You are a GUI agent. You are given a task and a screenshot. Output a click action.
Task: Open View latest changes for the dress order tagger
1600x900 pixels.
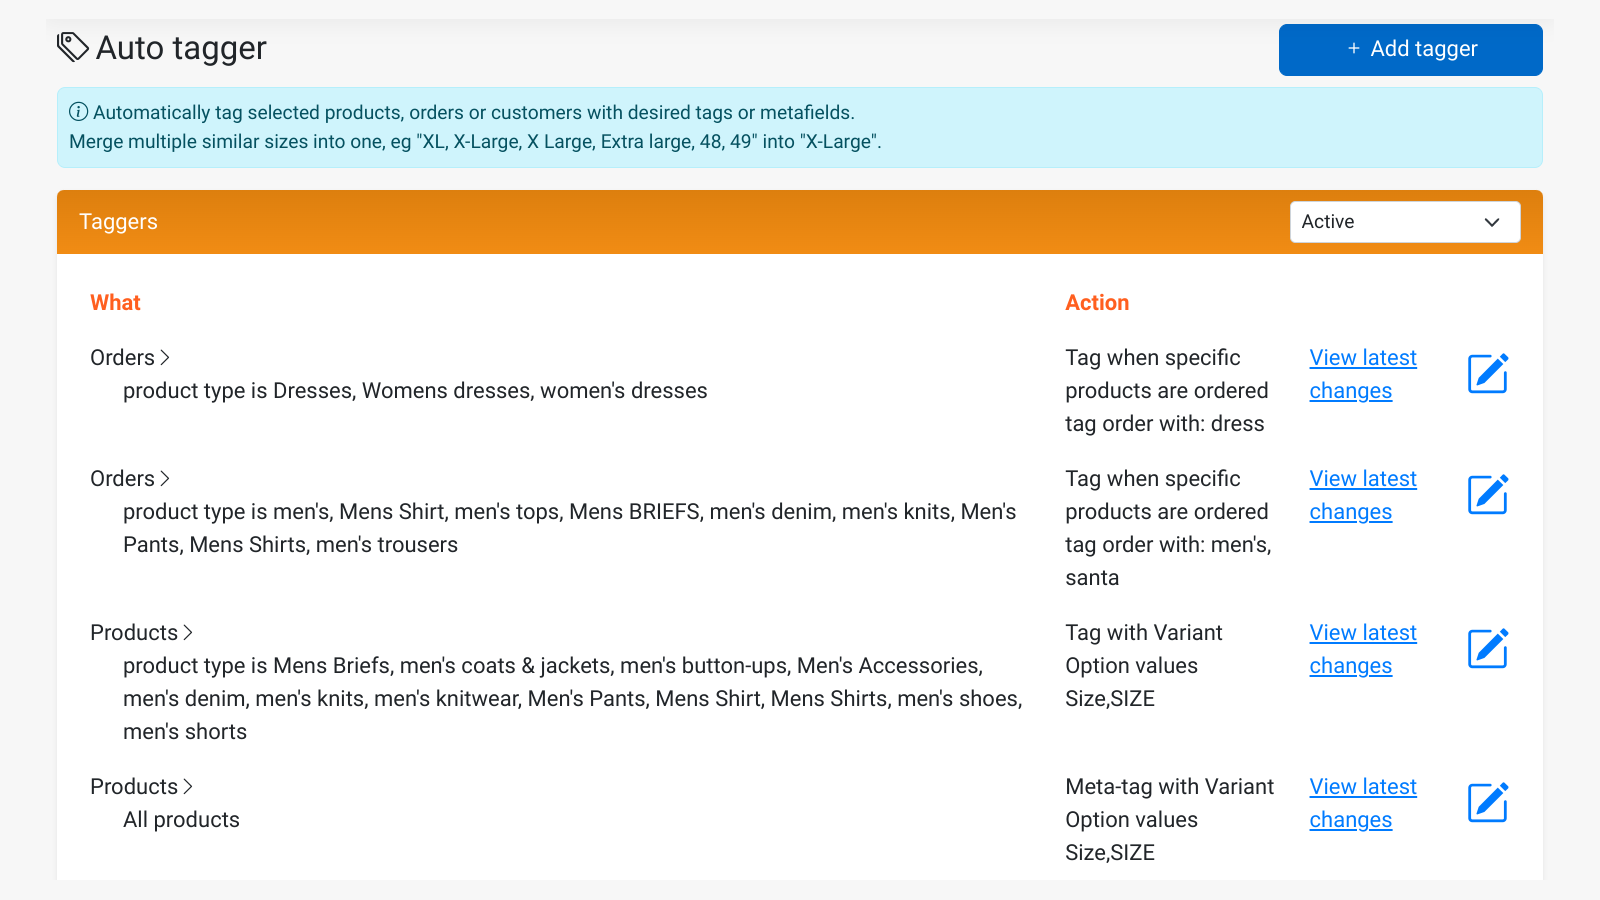click(x=1362, y=373)
